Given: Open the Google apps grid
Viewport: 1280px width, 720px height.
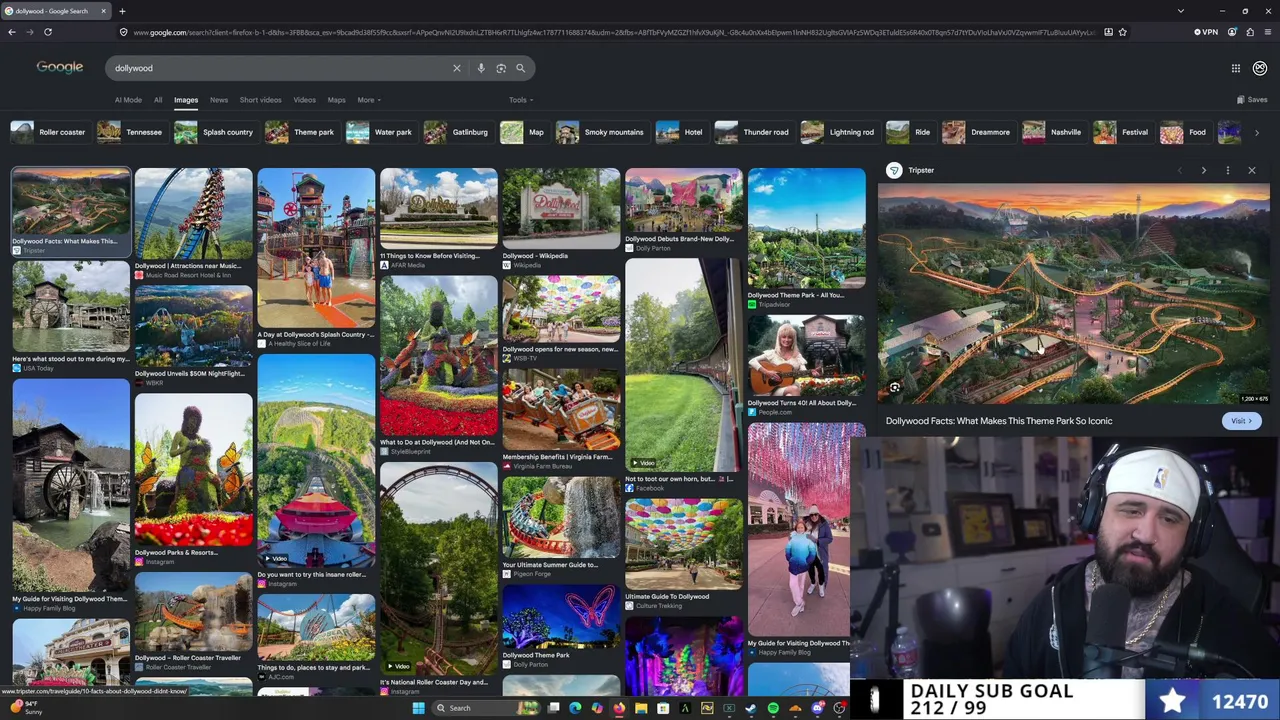Looking at the screenshot, I should pyautogui.click(x=1236, y=68).
